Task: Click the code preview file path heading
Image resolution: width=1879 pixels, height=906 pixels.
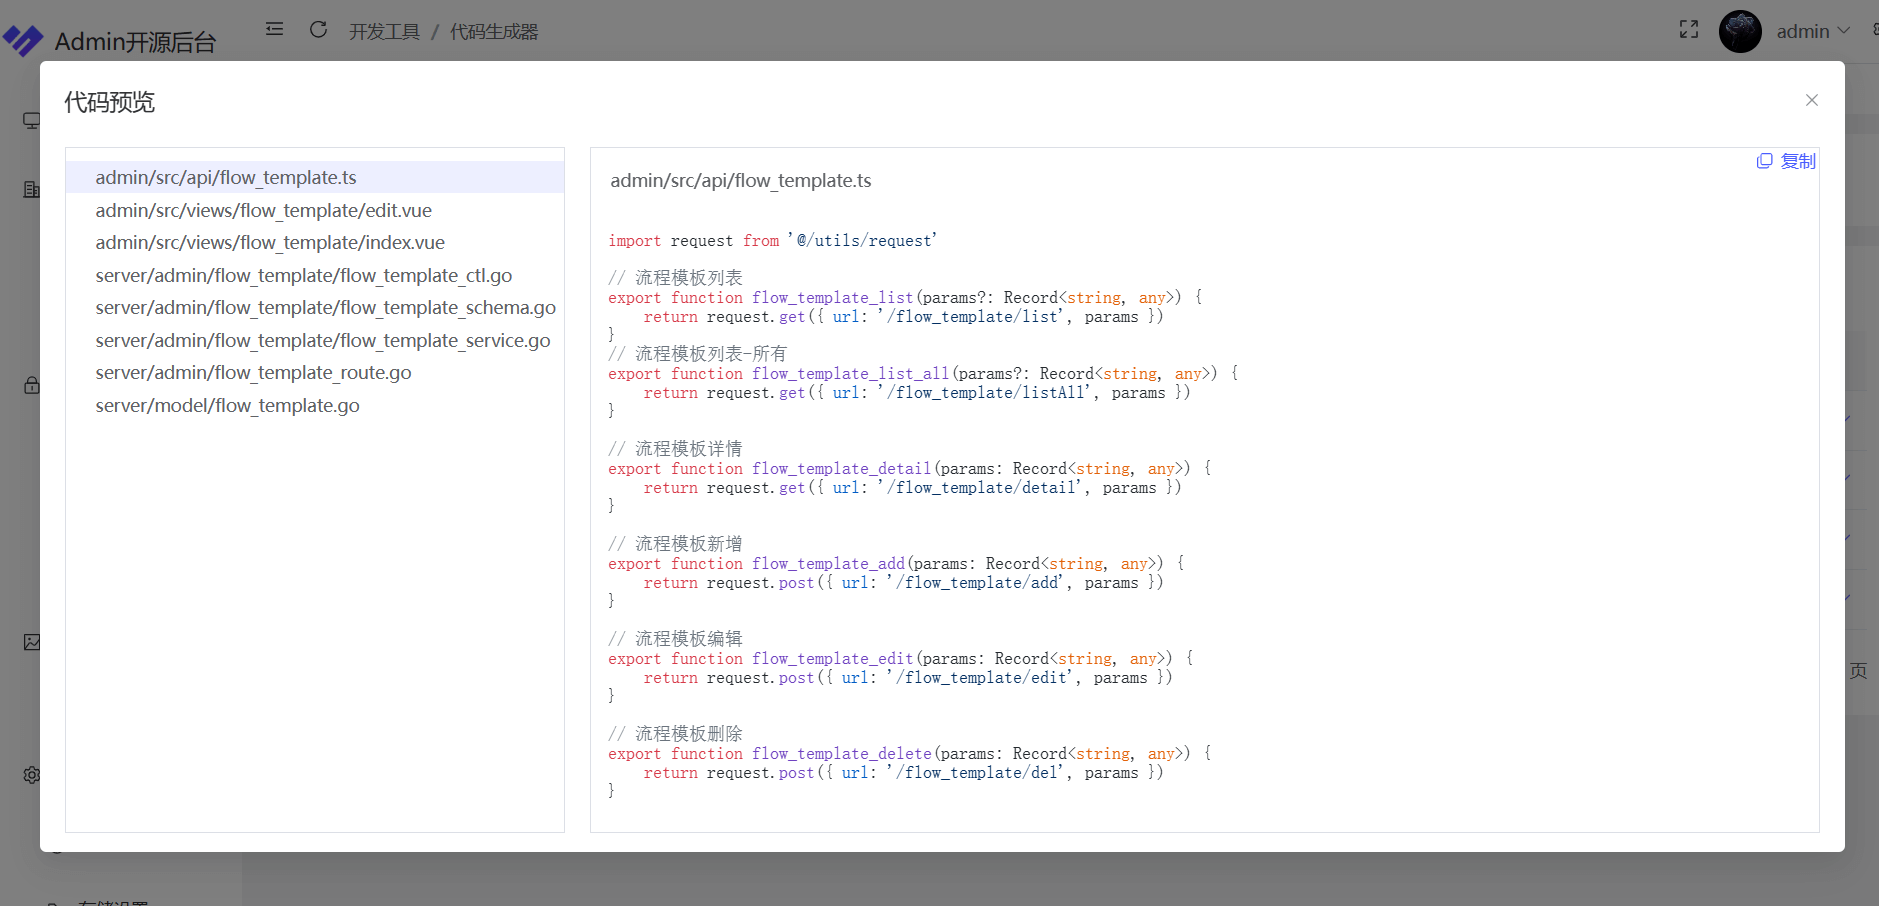Action: [x=740, y=180]
